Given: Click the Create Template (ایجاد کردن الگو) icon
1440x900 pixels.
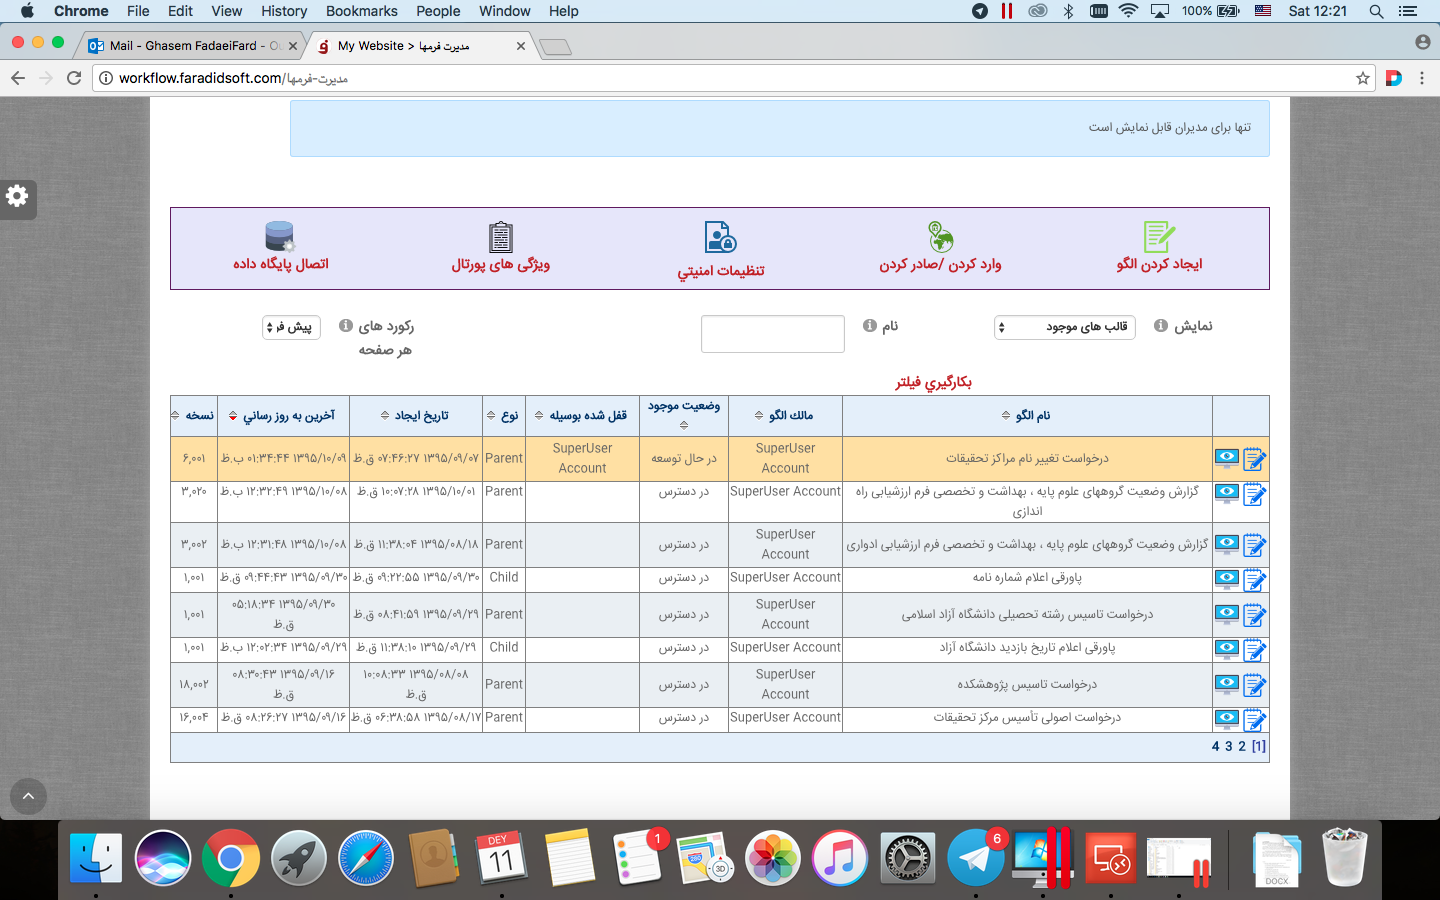Looking at the screenshot, I should [x=1158, y=238].
